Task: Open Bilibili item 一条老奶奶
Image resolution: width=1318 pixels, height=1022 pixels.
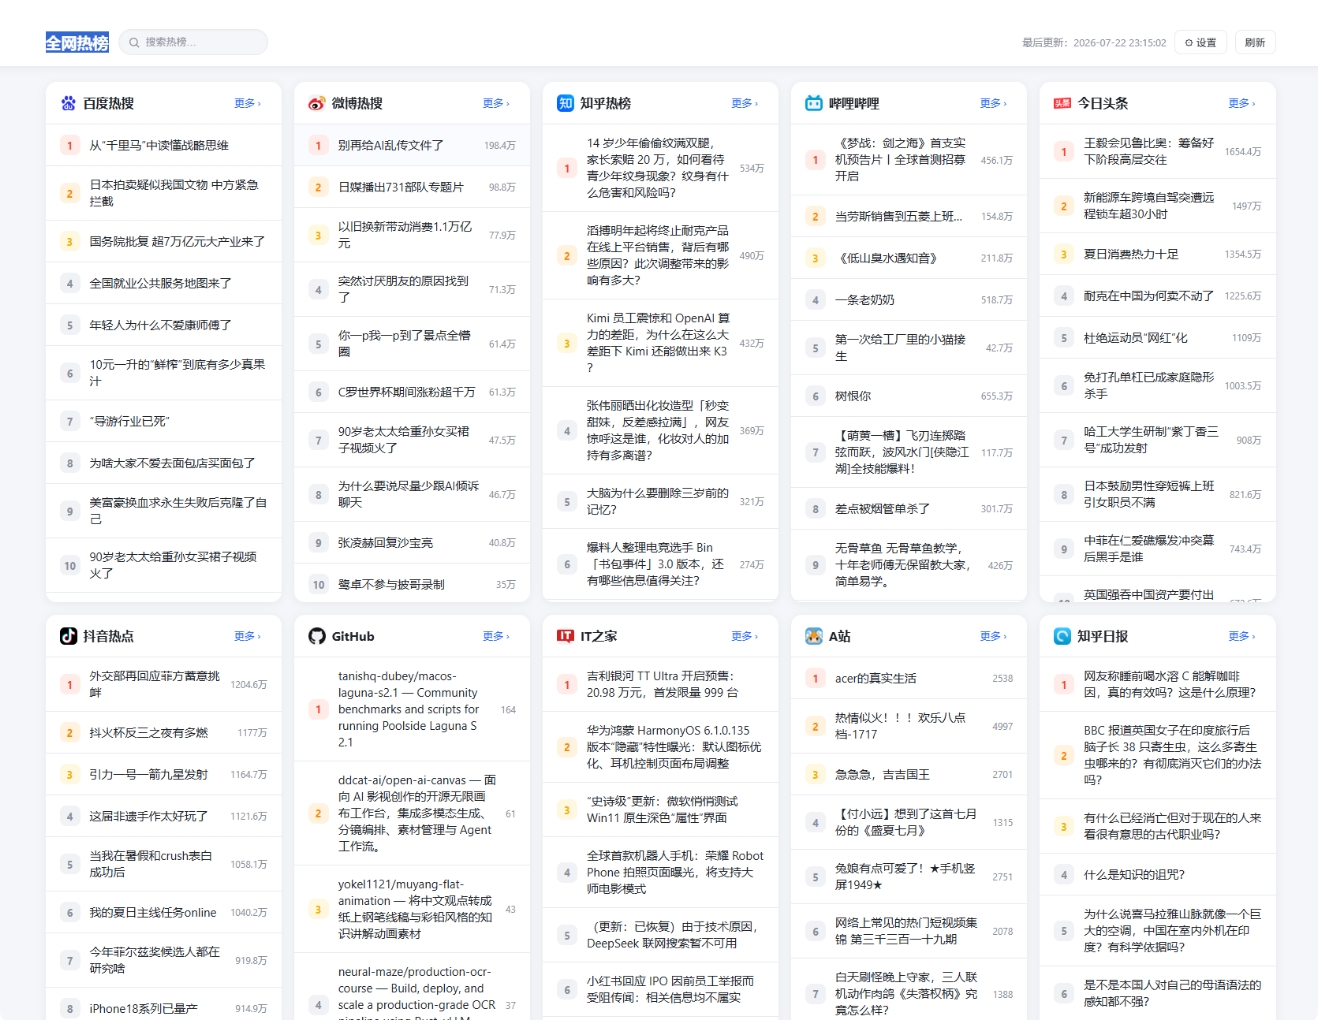Action: (909, 300)
